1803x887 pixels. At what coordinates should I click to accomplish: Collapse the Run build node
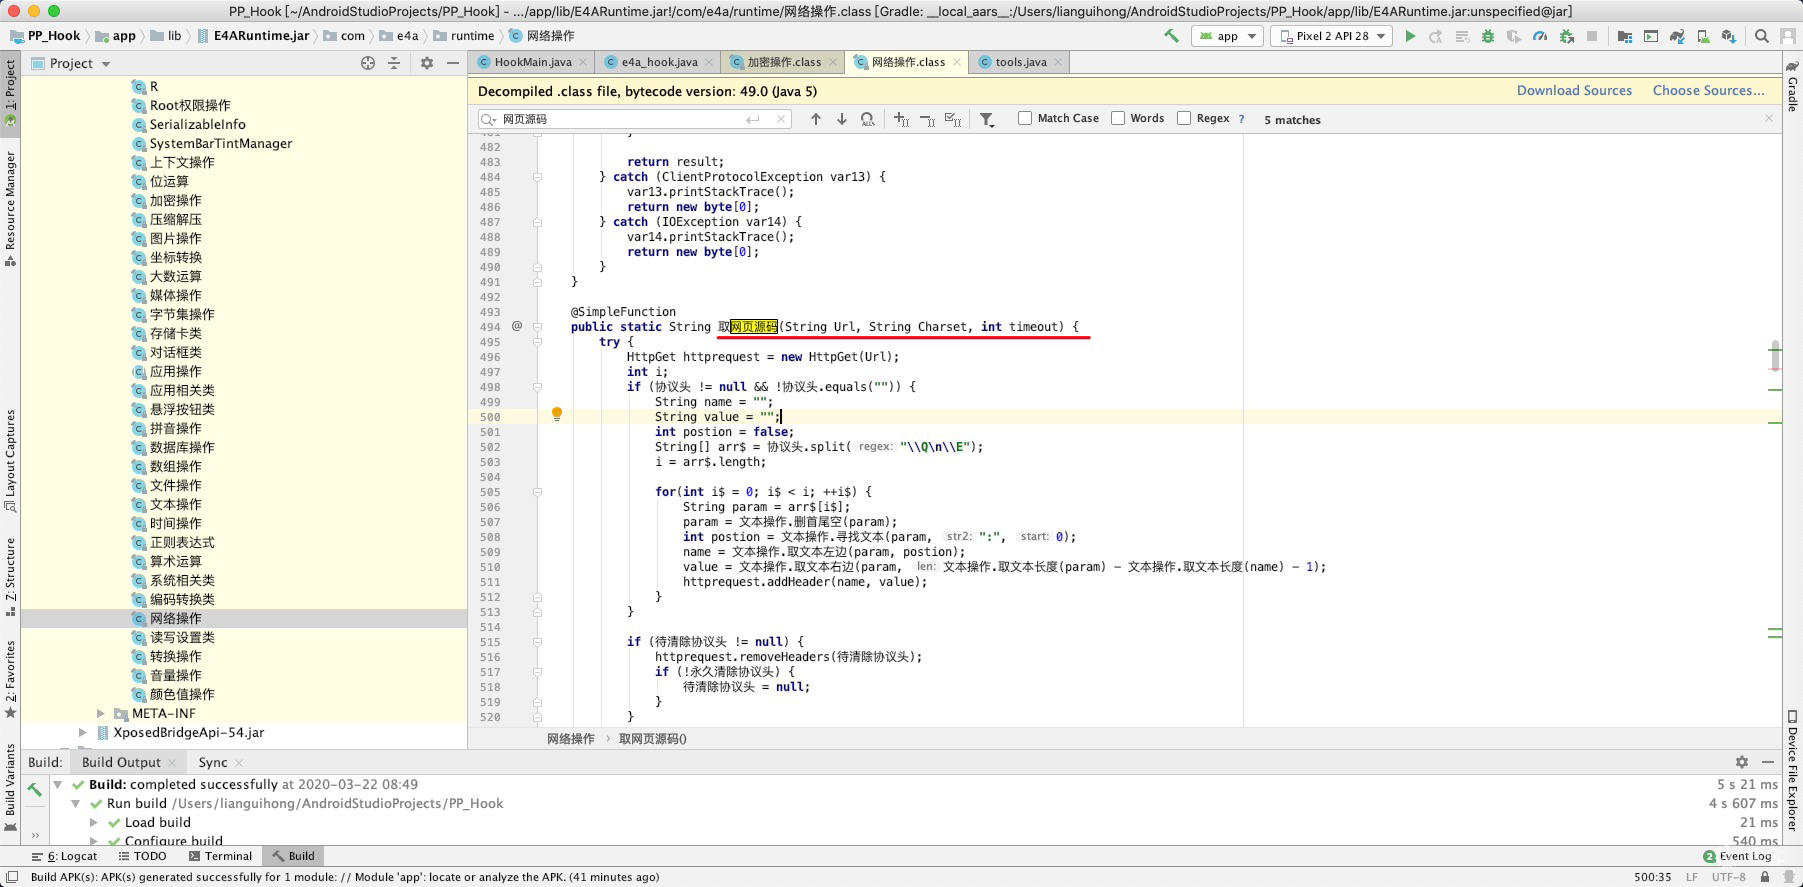(x=75, y=804)
